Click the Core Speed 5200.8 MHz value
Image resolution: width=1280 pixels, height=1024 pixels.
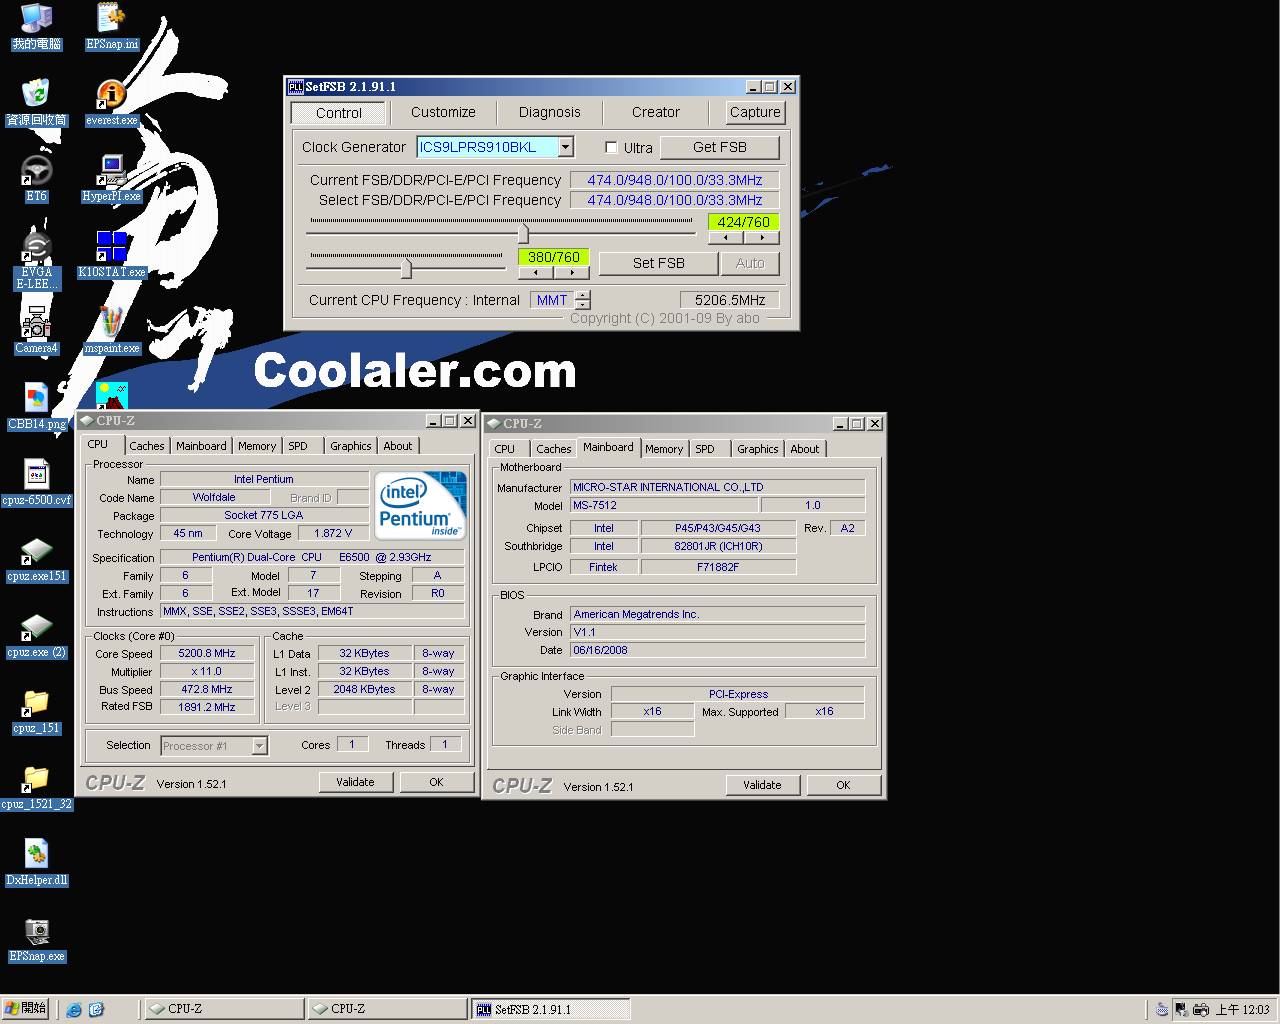[x=207, y=654]
